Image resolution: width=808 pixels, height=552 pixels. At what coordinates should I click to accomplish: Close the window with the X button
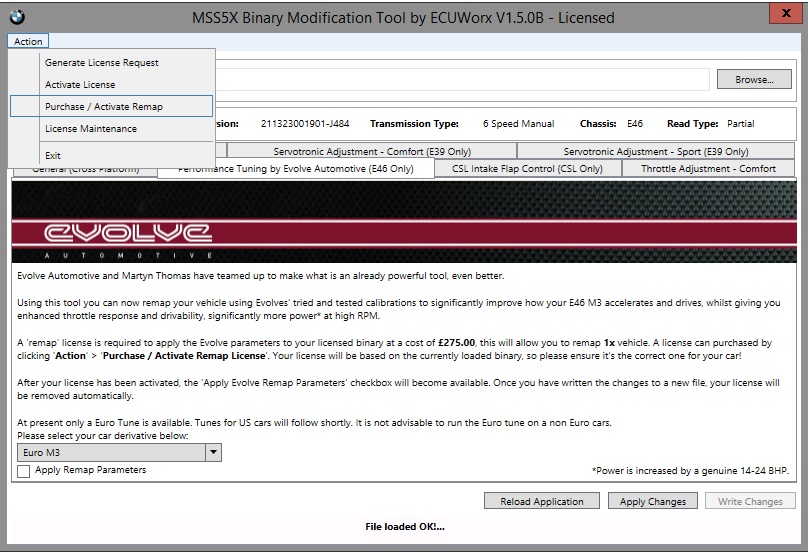pos(786,13)
